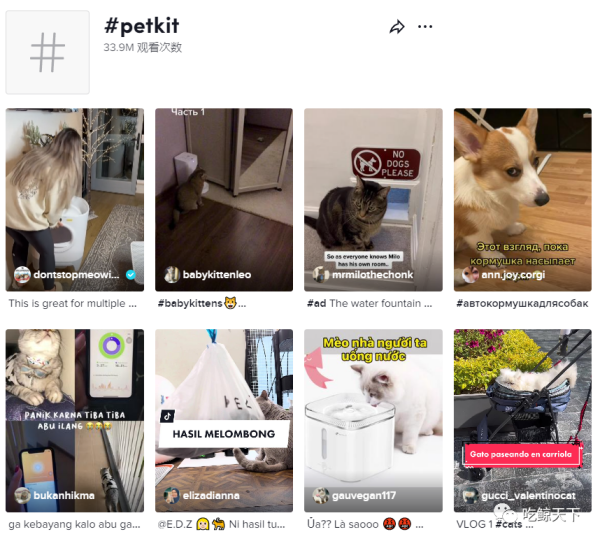Open the corgi video thumbnail

click(523, 200)
